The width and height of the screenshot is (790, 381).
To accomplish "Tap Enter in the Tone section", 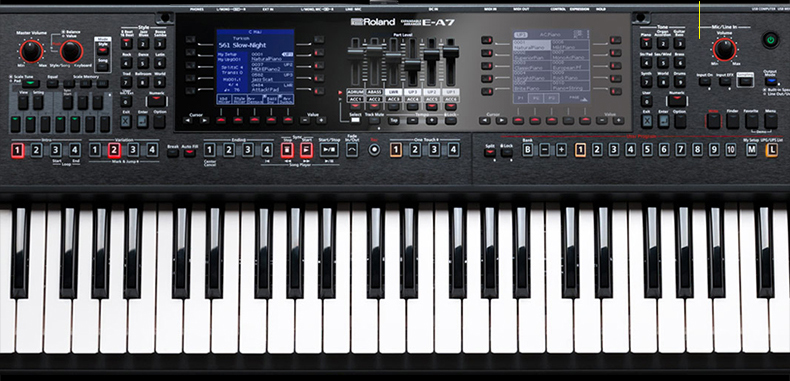I will click(x=664, y=121).
